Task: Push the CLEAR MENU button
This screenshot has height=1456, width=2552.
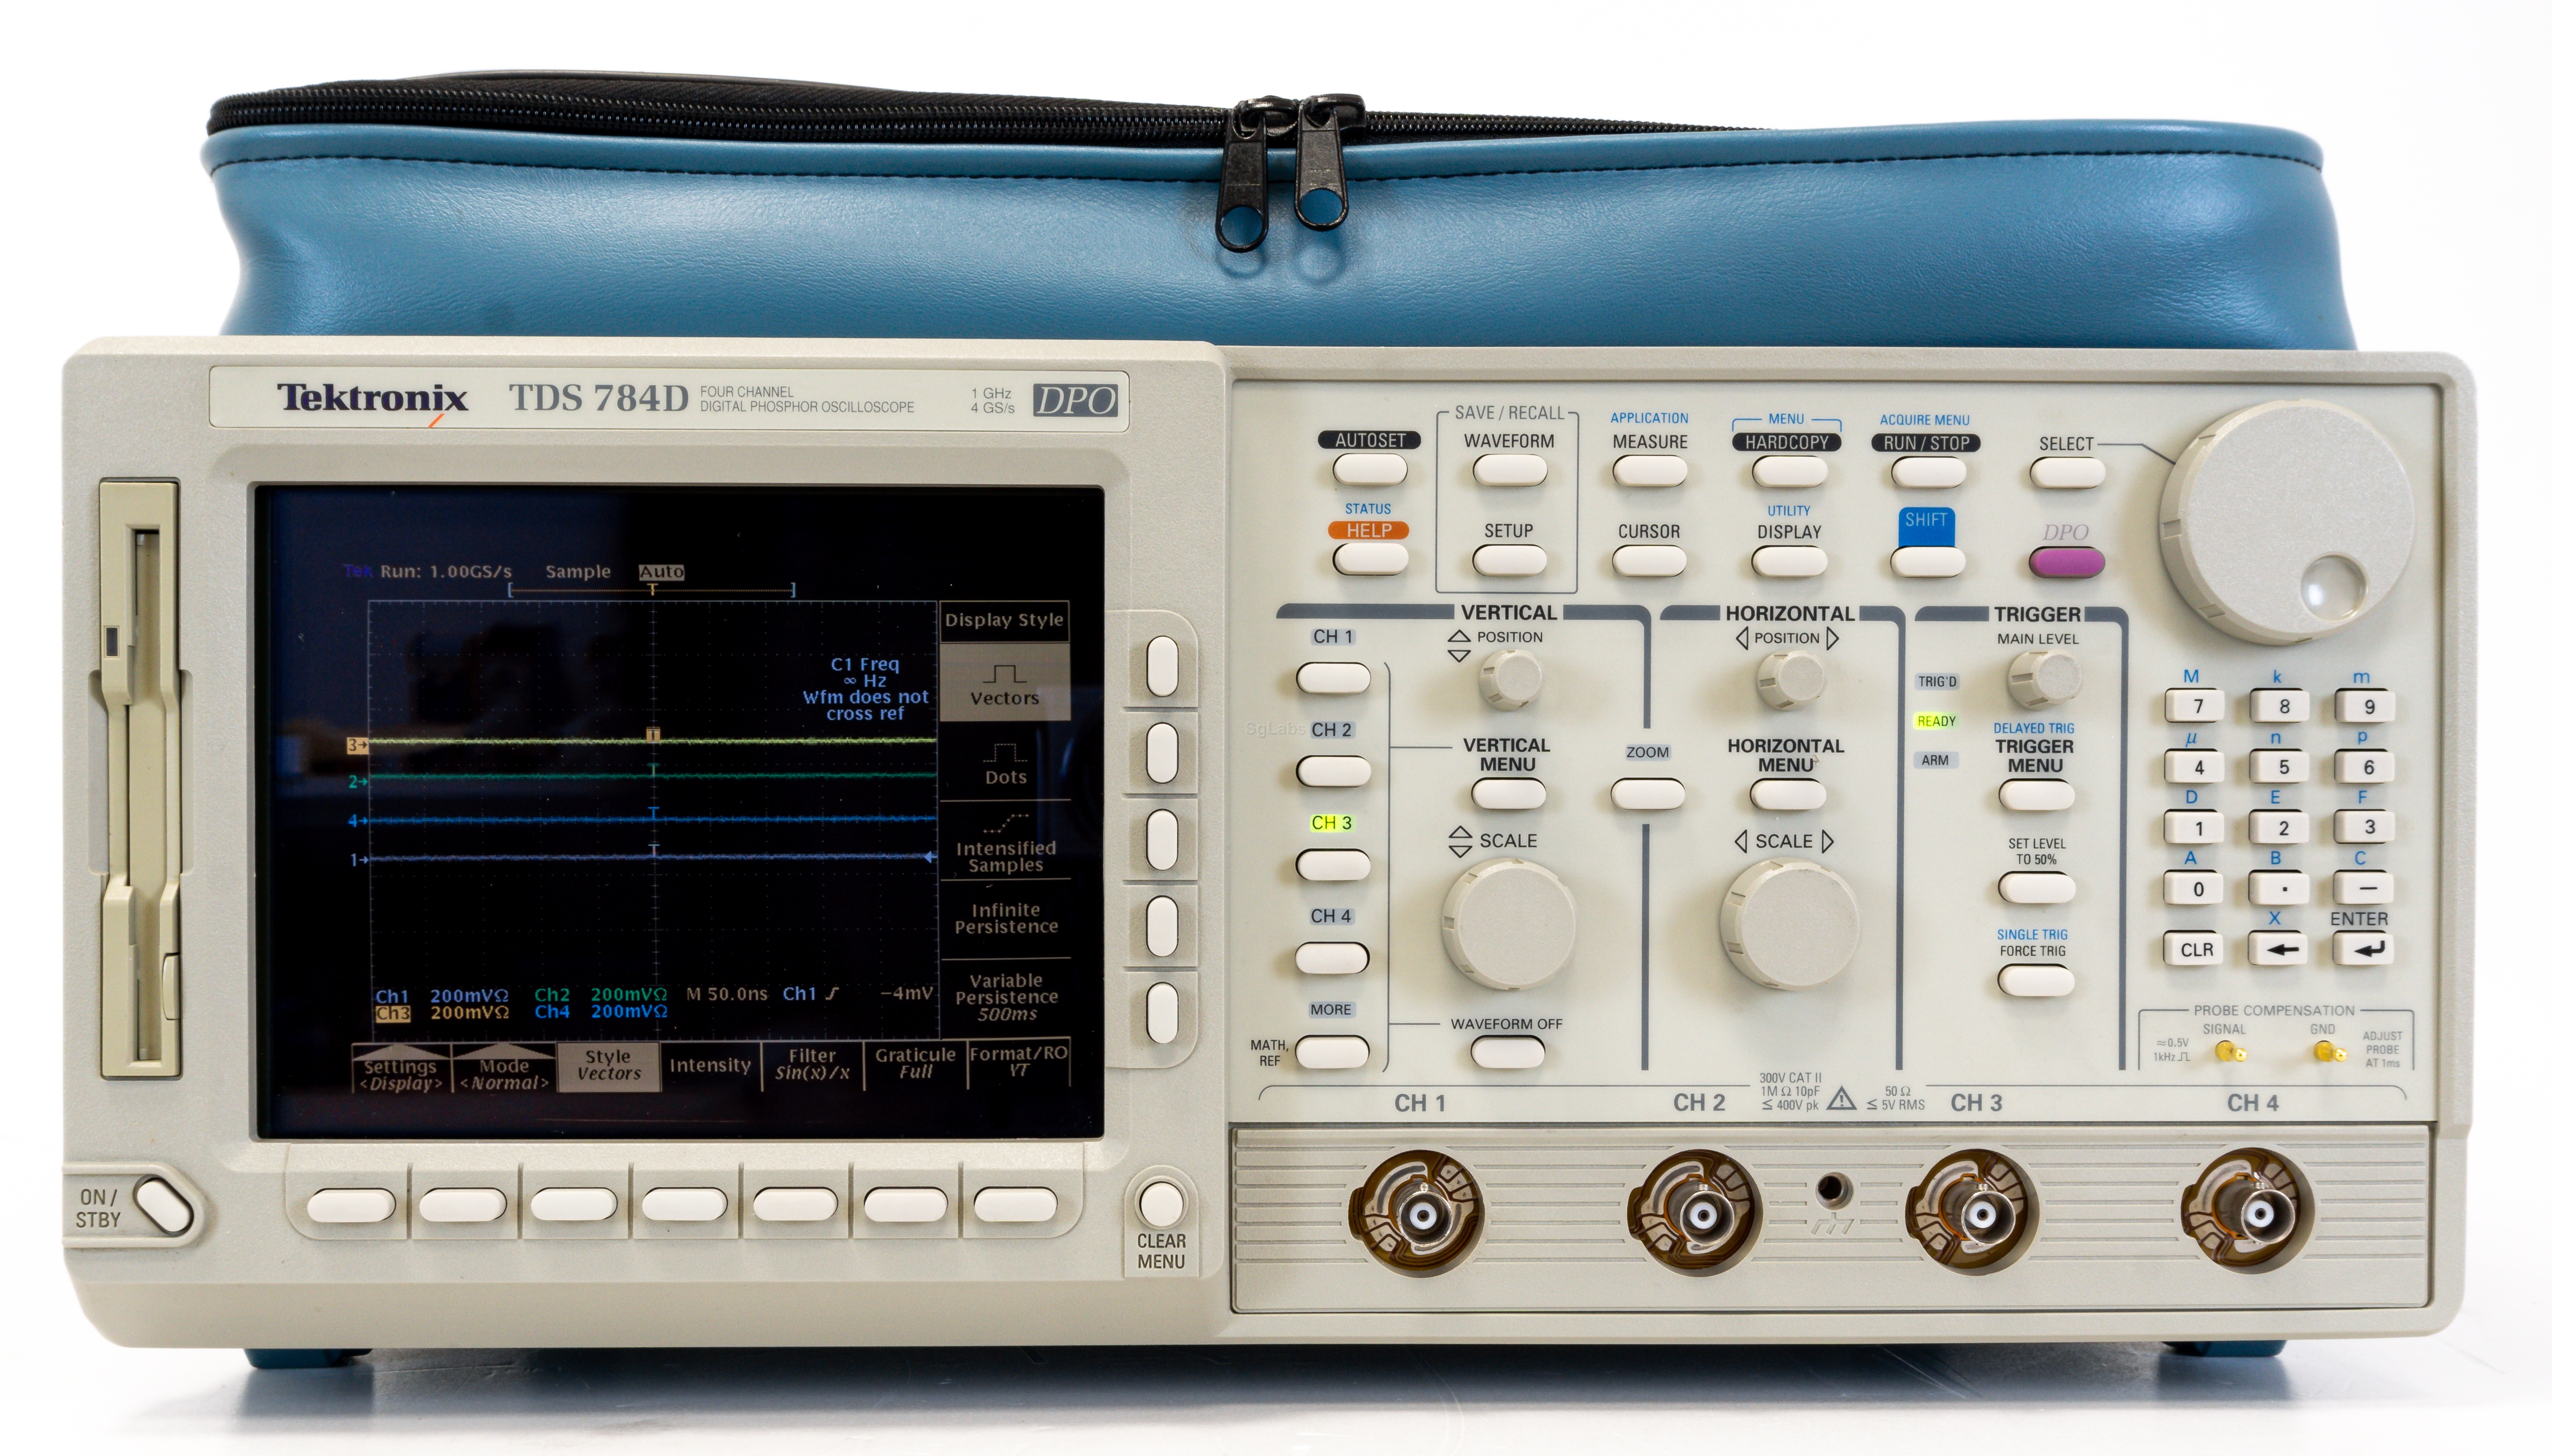Action: 1161,1203
